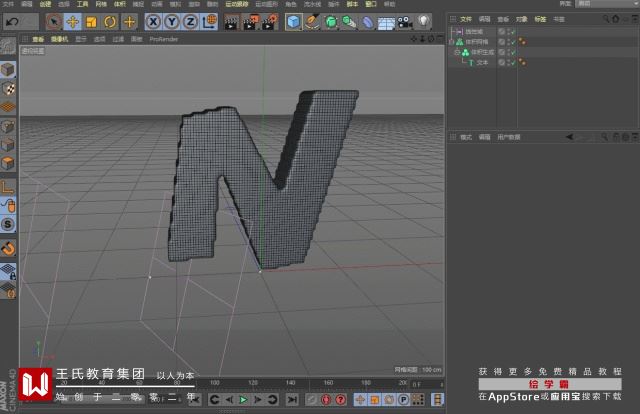Viewport: 640px width, 414px height.
Task: Click the red Record keyframe button
Action: 326,400
